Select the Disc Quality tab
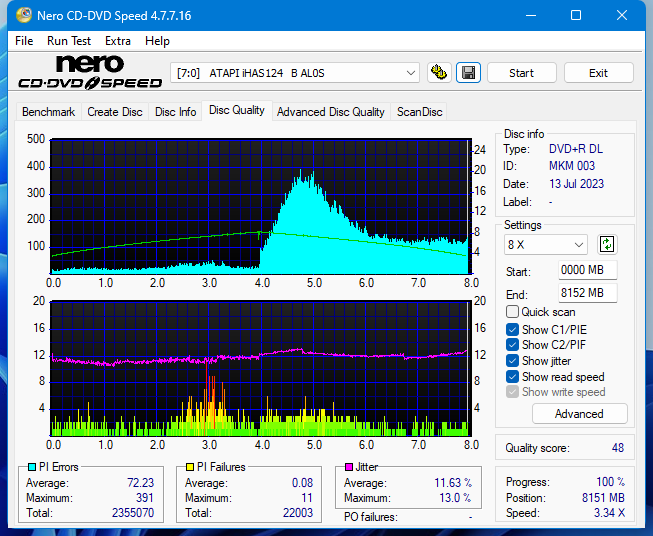653x536 pixels. pyautogui.click(x=237, y=110)
